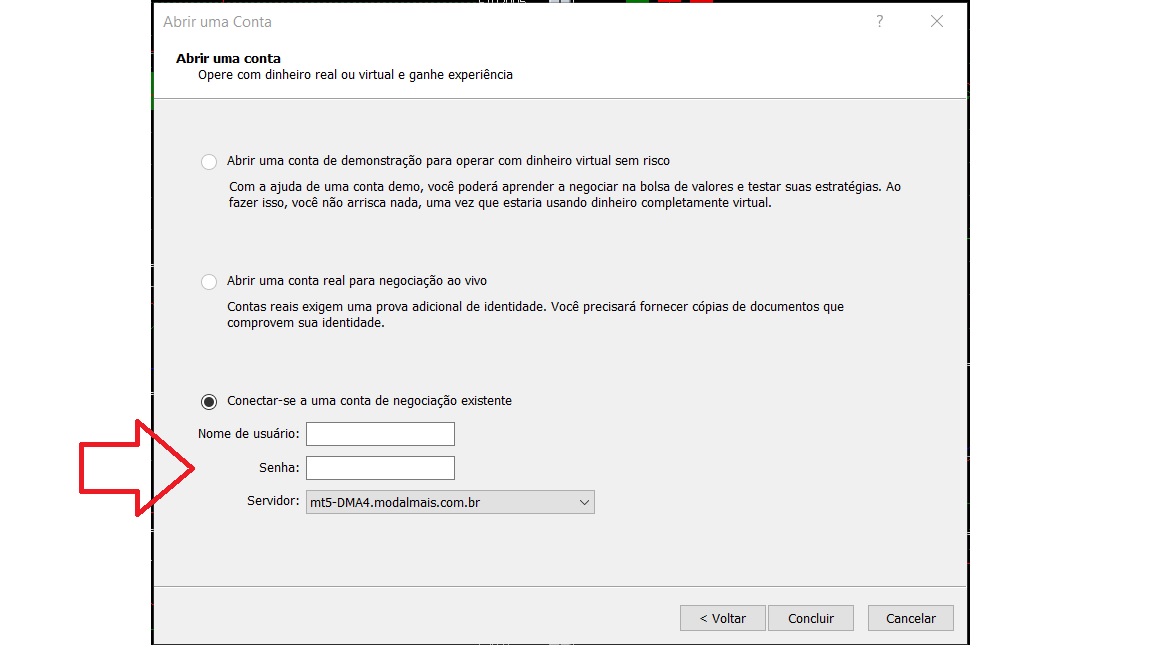Cancel the dialog with the Cancelar button
The image size is (1152, 648).
(910, 618)
